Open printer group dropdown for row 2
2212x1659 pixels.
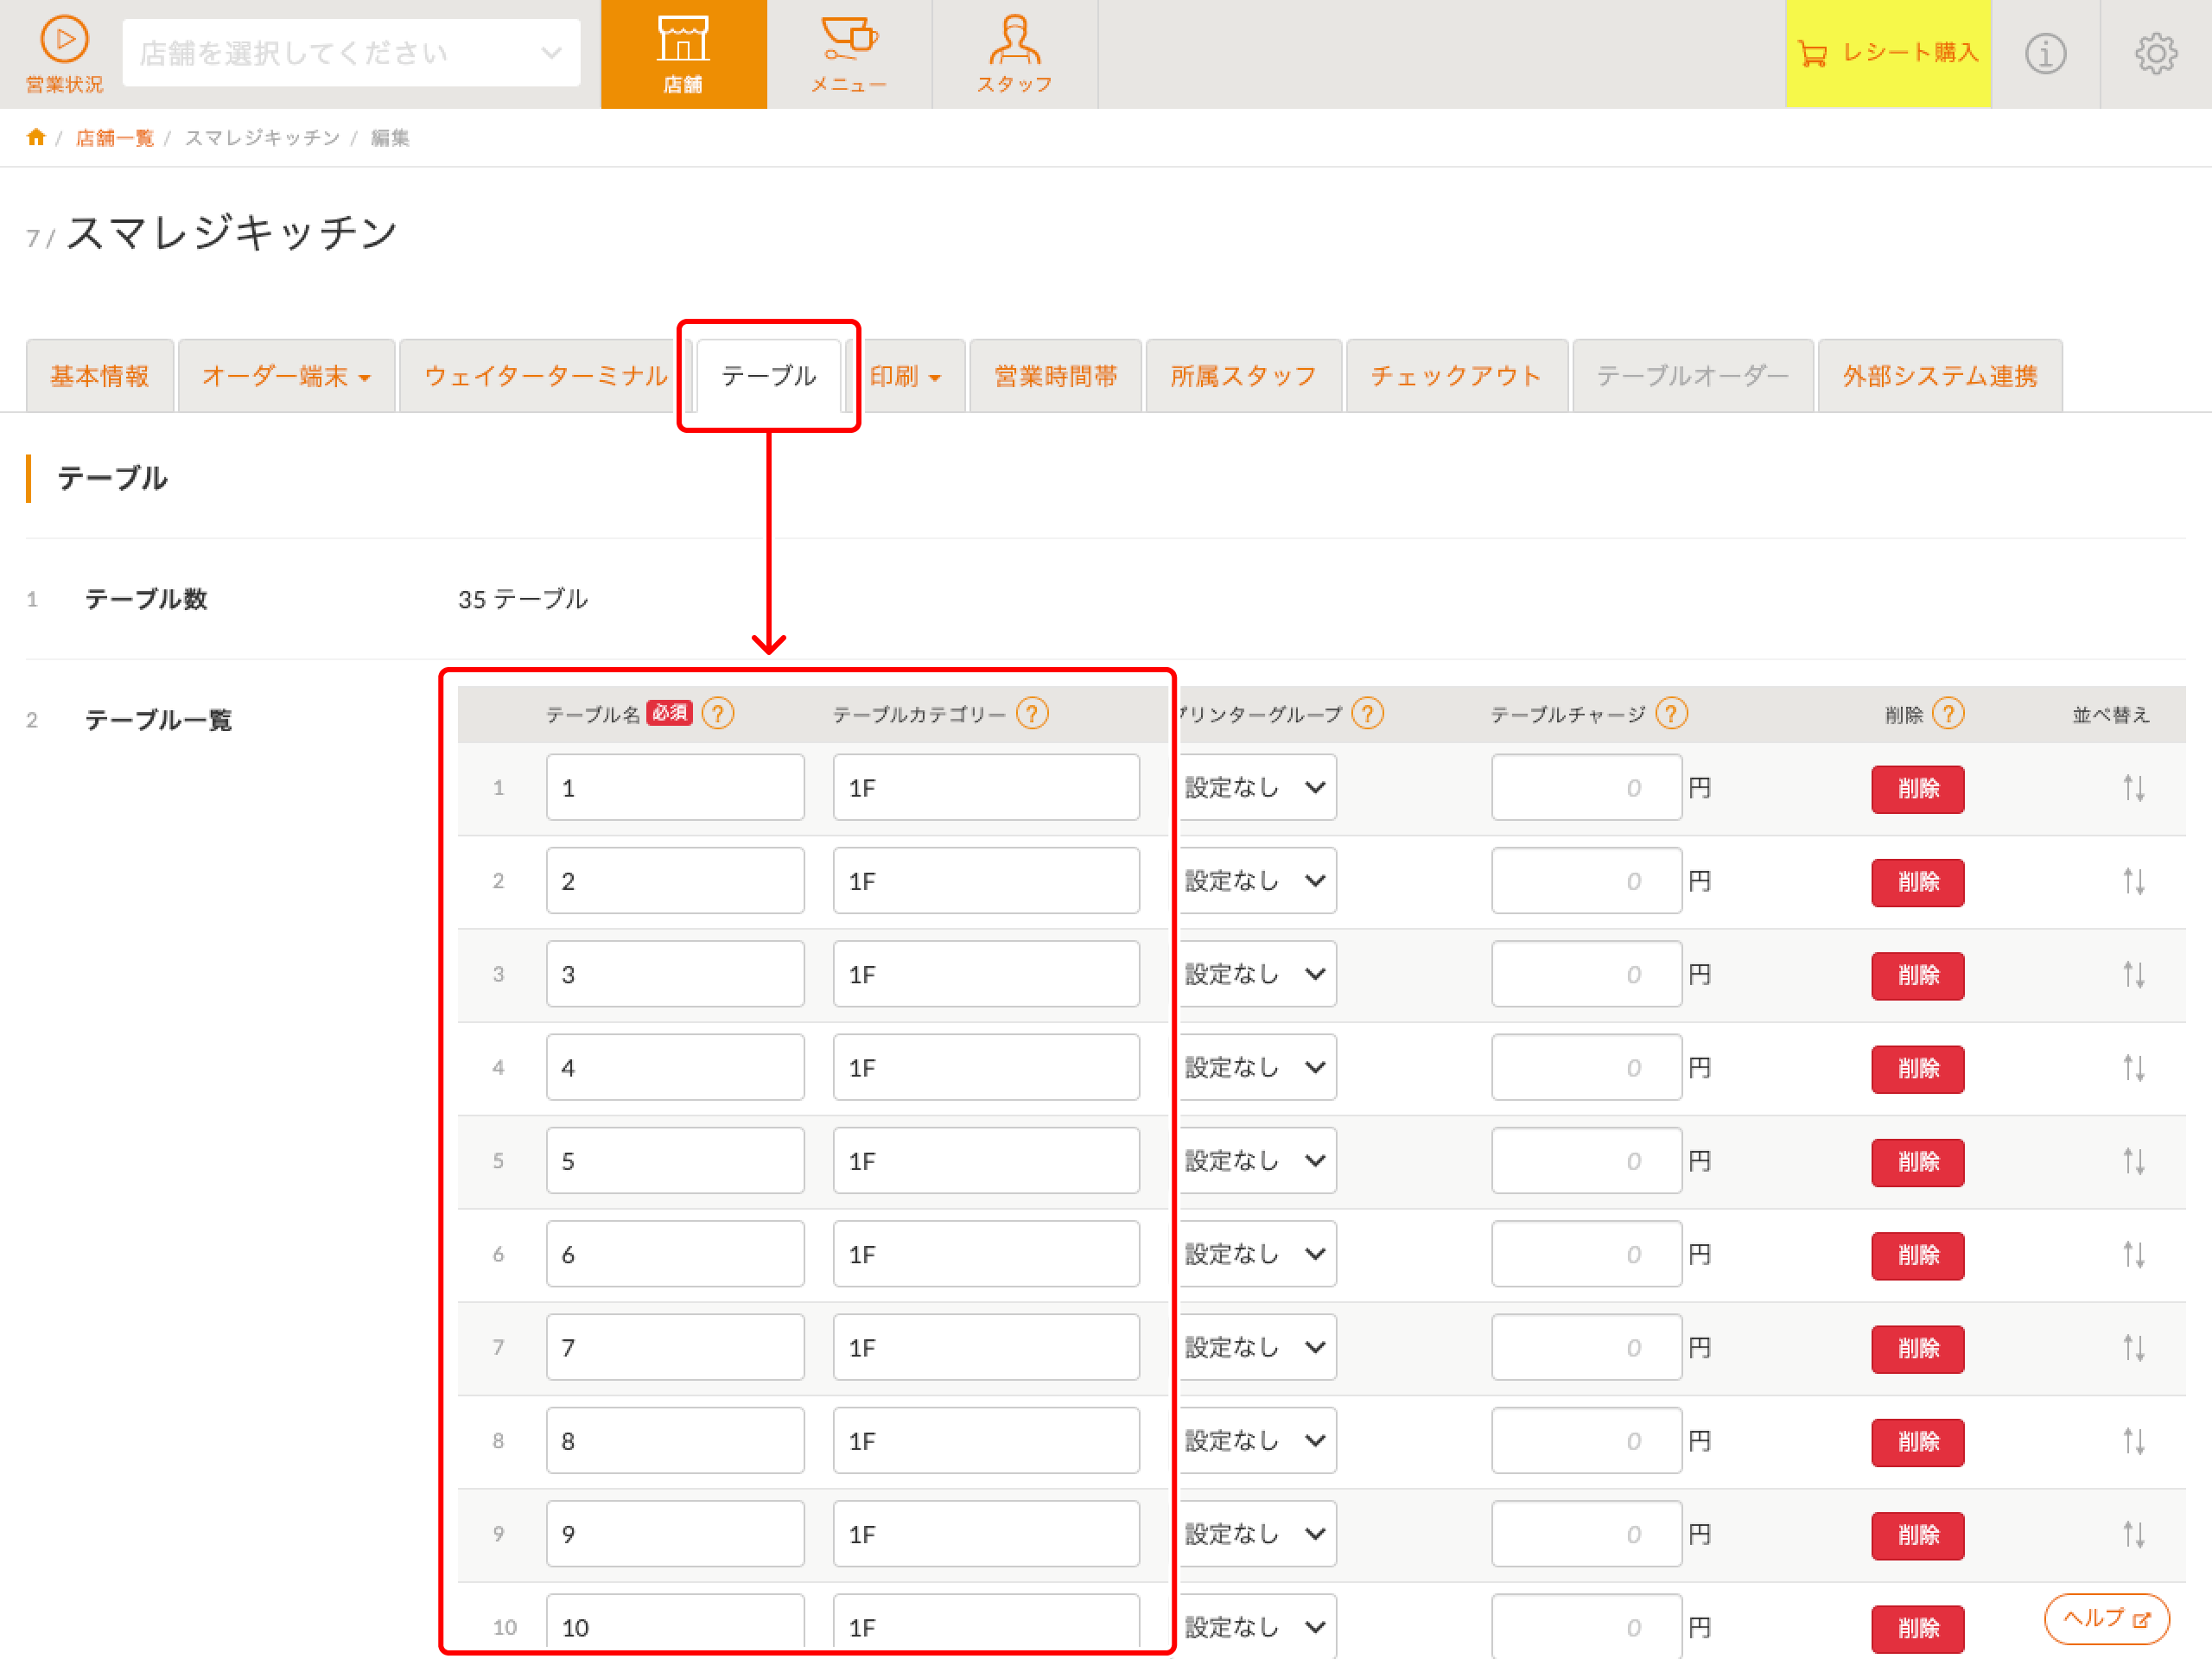pyautogui.click(x=1257, y=881)
